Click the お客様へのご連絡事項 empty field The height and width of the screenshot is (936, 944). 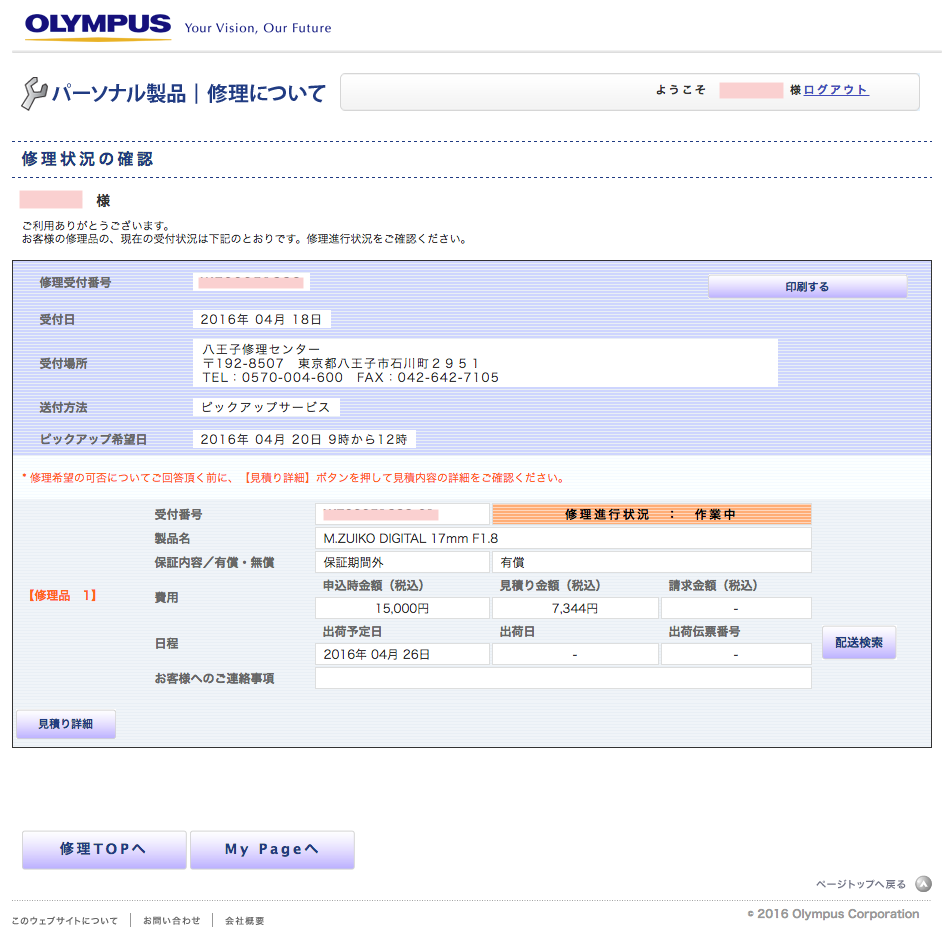click(x=563, y=678)
